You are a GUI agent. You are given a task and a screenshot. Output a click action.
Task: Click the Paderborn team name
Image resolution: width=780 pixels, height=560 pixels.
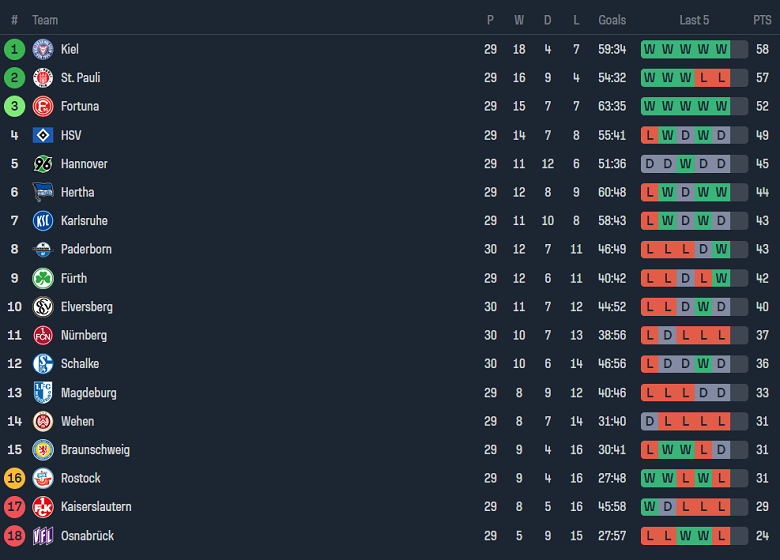86,249
